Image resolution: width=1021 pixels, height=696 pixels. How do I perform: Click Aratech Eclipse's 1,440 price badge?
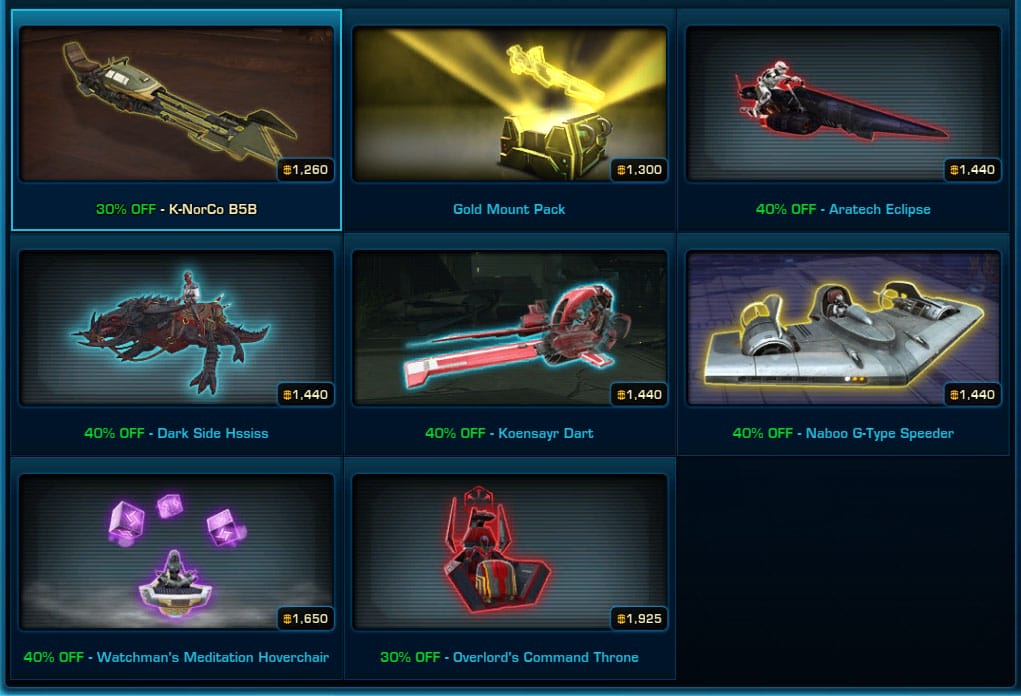coord(972,170)
